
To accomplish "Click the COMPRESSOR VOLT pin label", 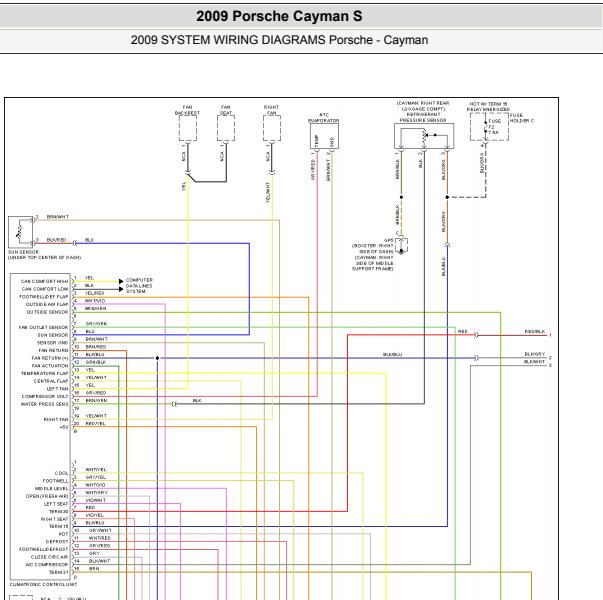I will [x=45, y=397].
